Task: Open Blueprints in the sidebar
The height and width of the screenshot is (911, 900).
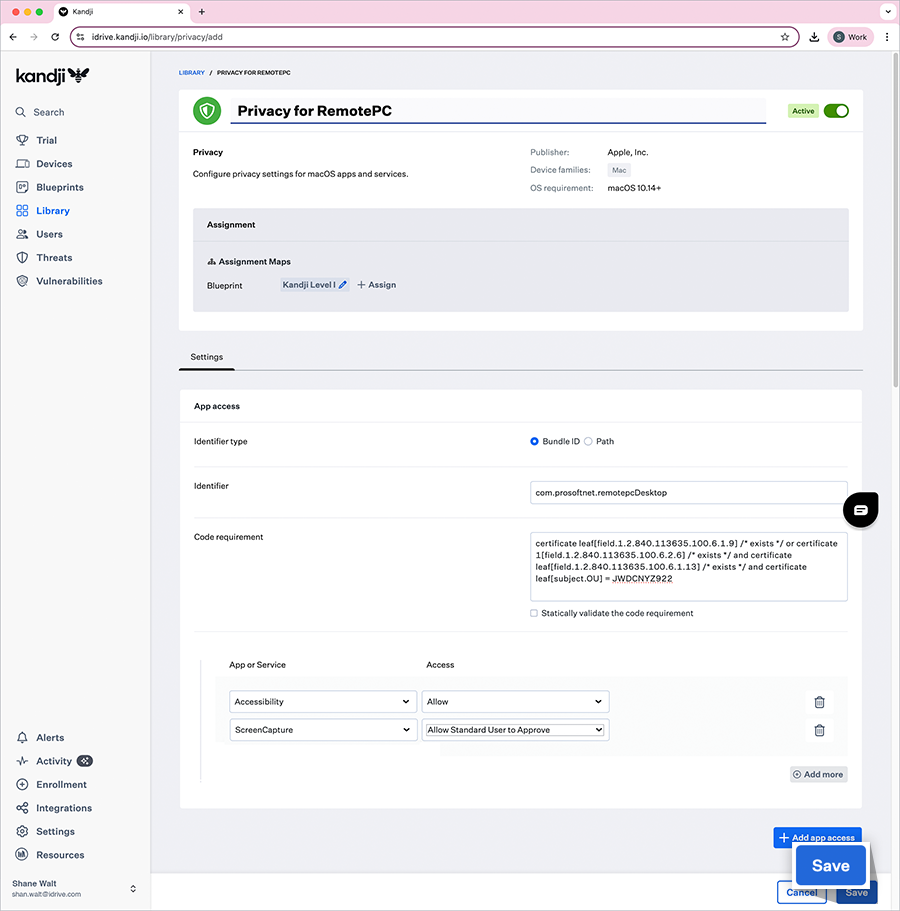Action: click(59, 187)
